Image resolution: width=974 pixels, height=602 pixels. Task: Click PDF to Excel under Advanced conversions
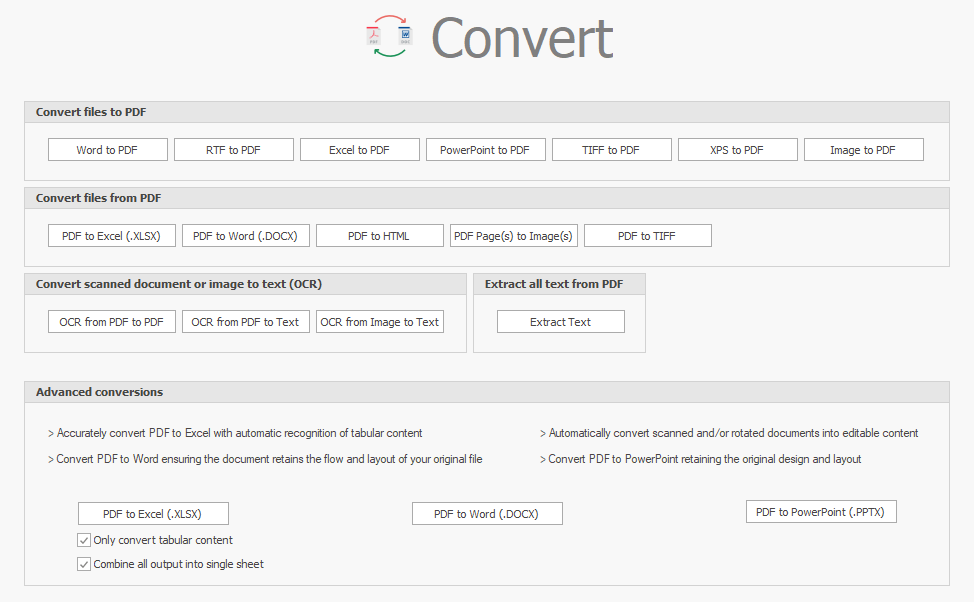(x=153, y=514)
